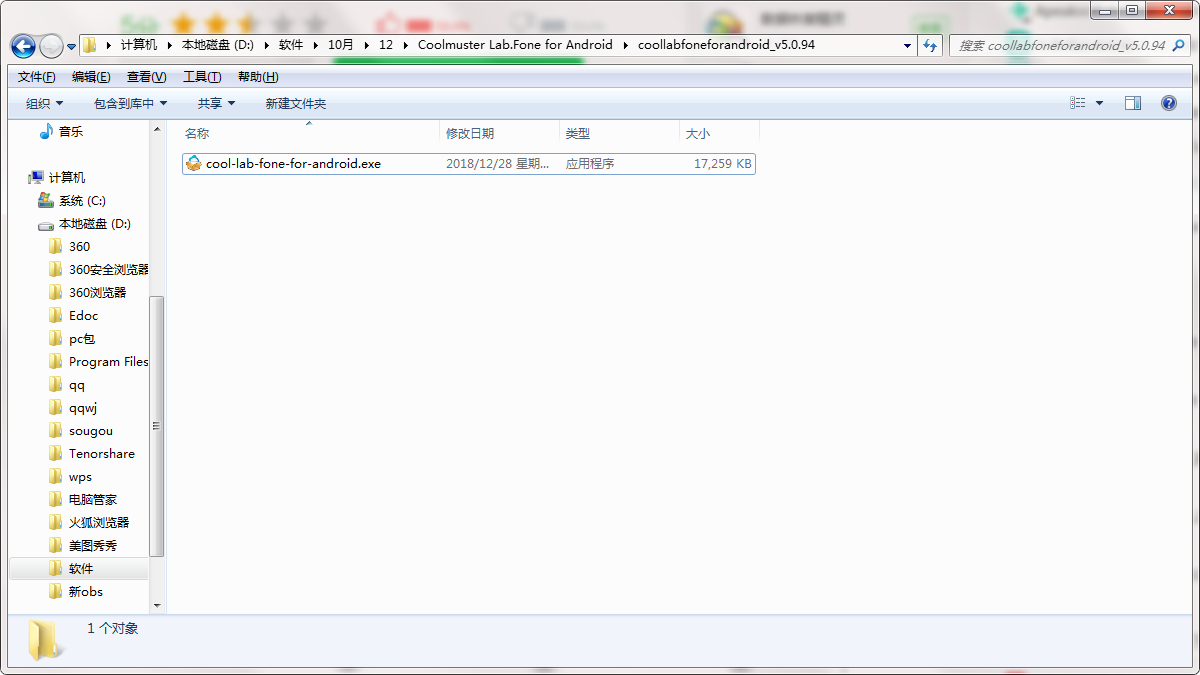Open the view options dropdown arrow

(1099, 103)
